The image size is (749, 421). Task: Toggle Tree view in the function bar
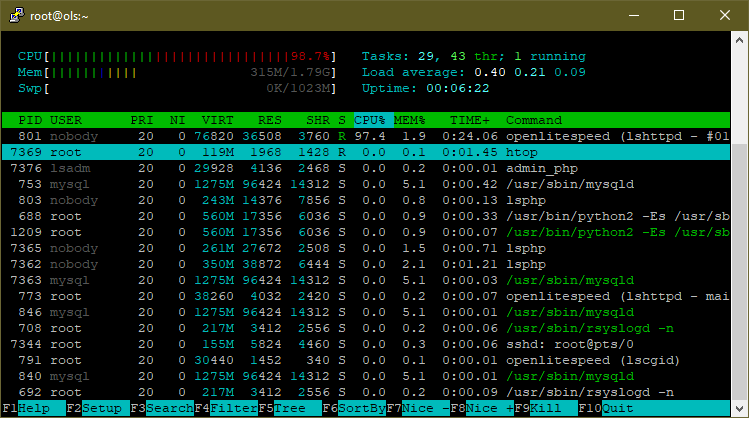[290, 408]
